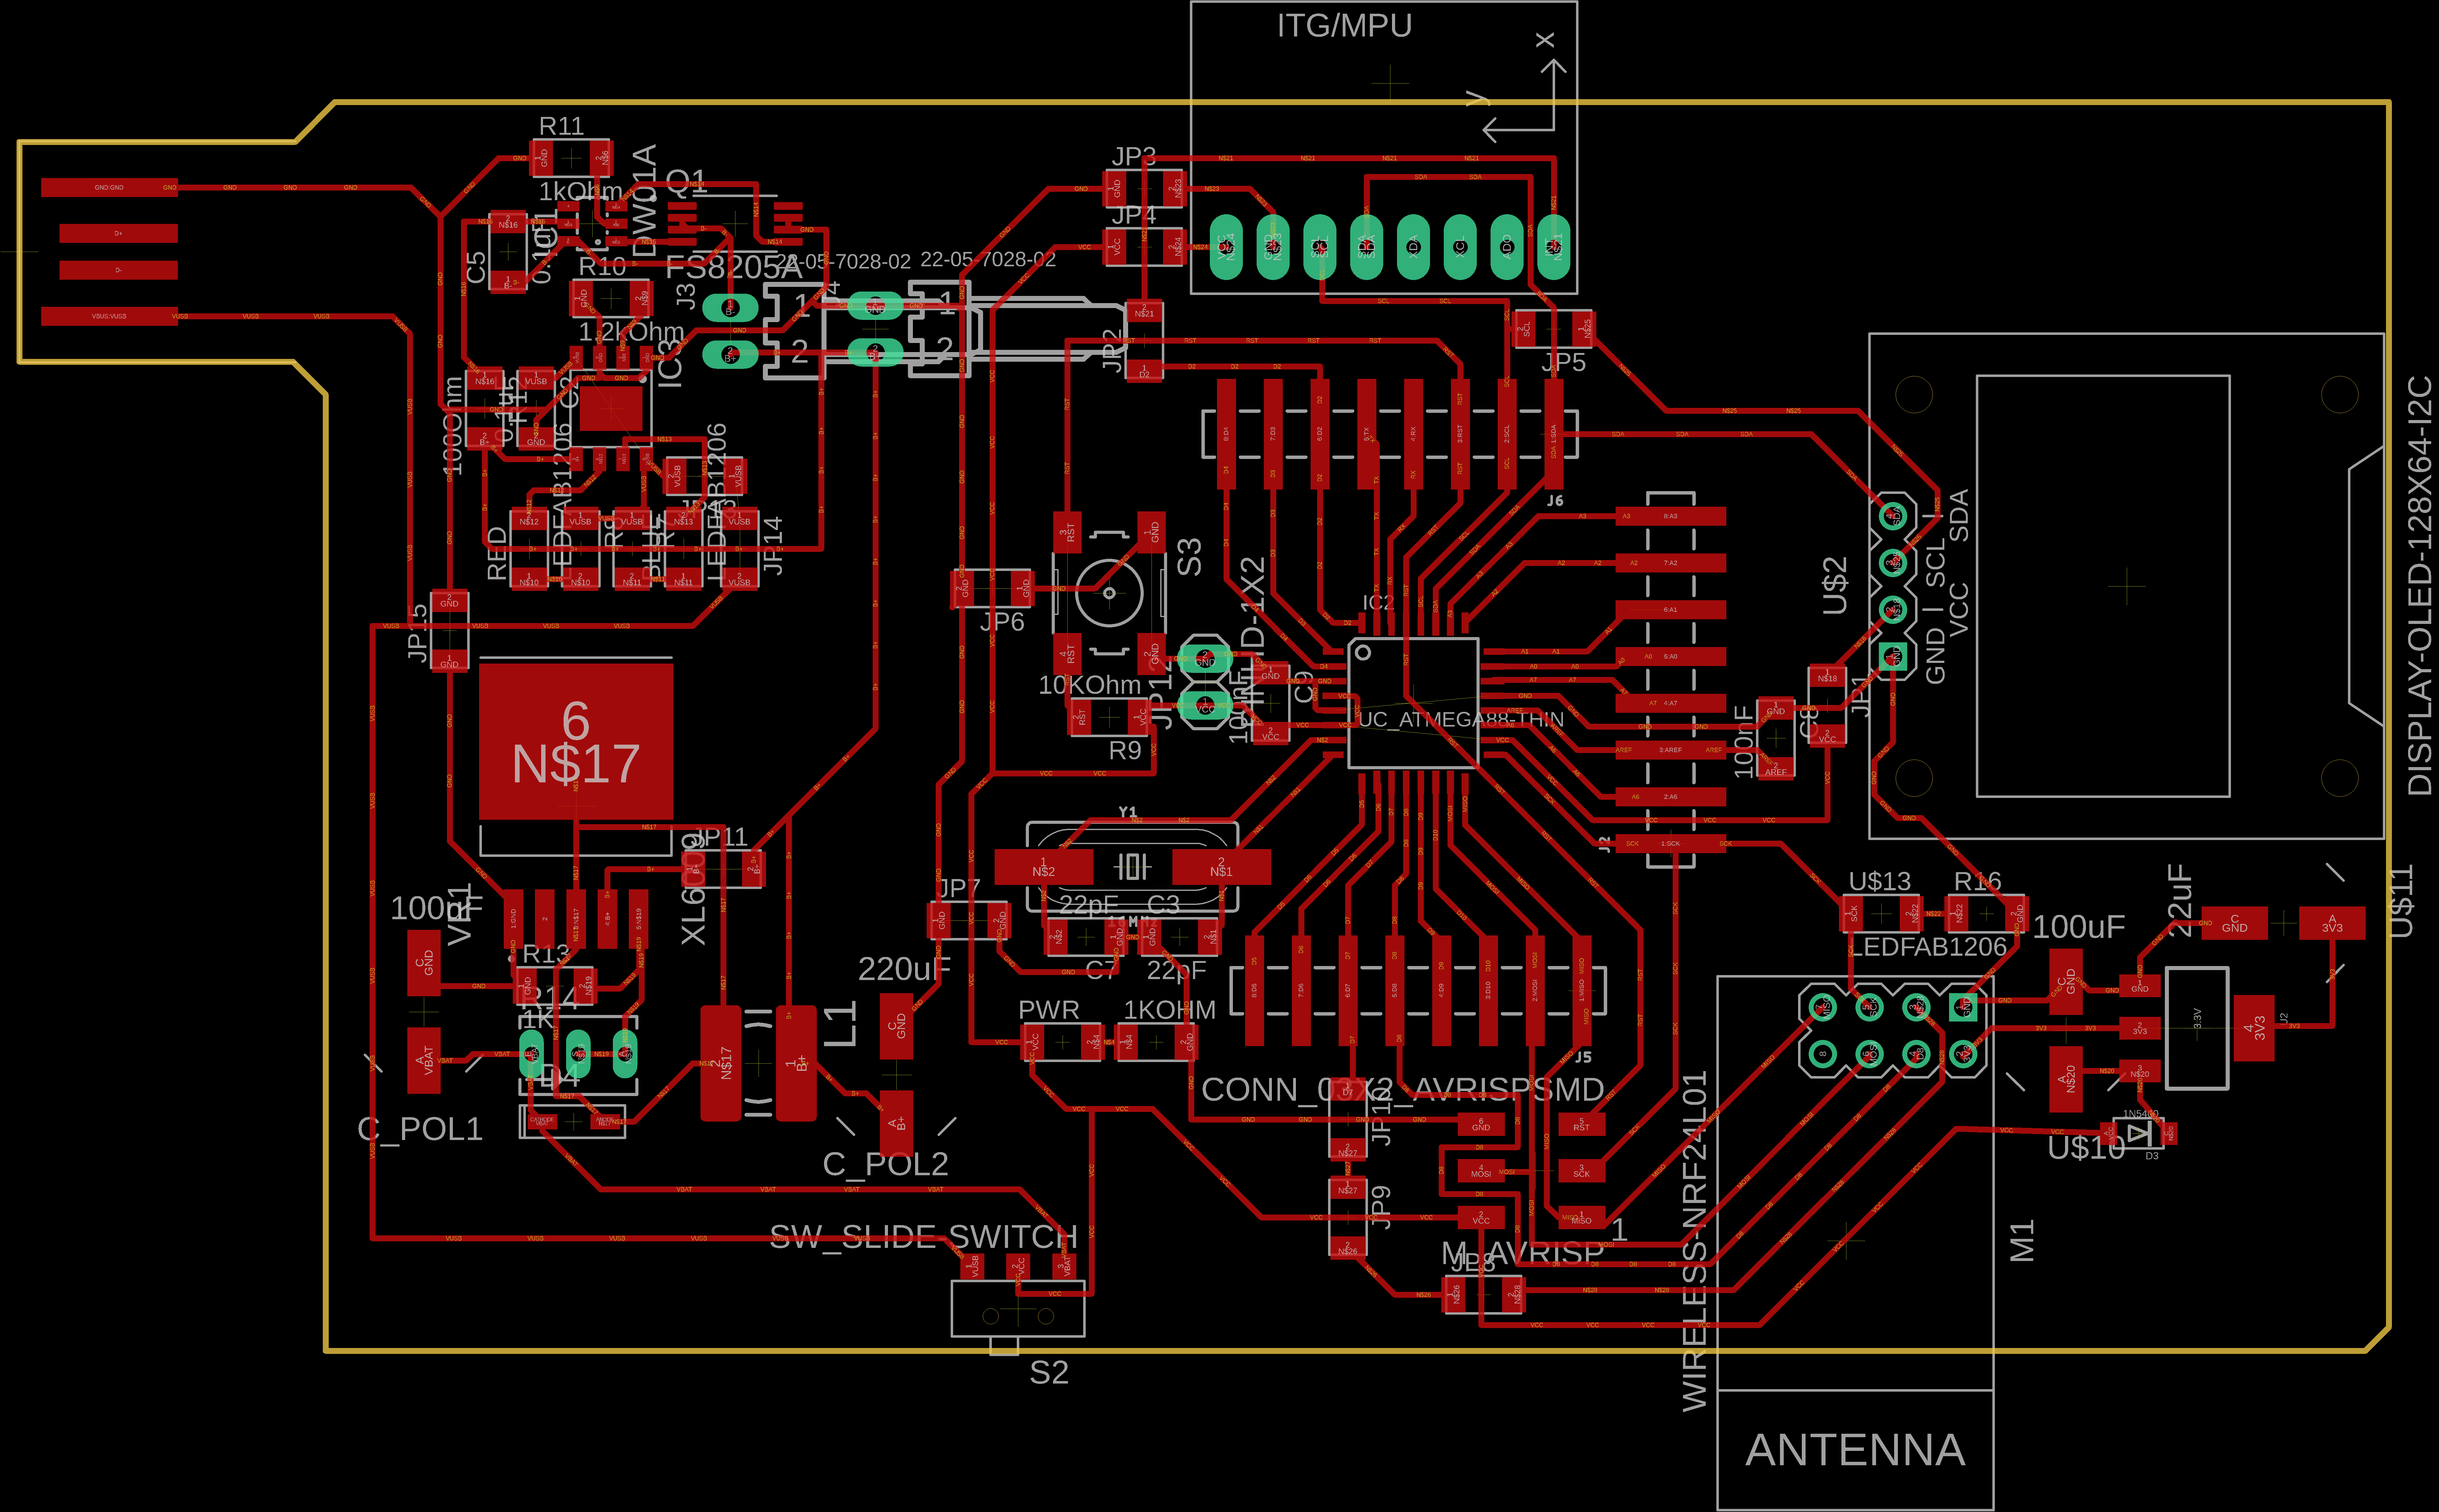Click the S2 switch designator
Screen dimensions: 2439x1512
(1049, 1373)
